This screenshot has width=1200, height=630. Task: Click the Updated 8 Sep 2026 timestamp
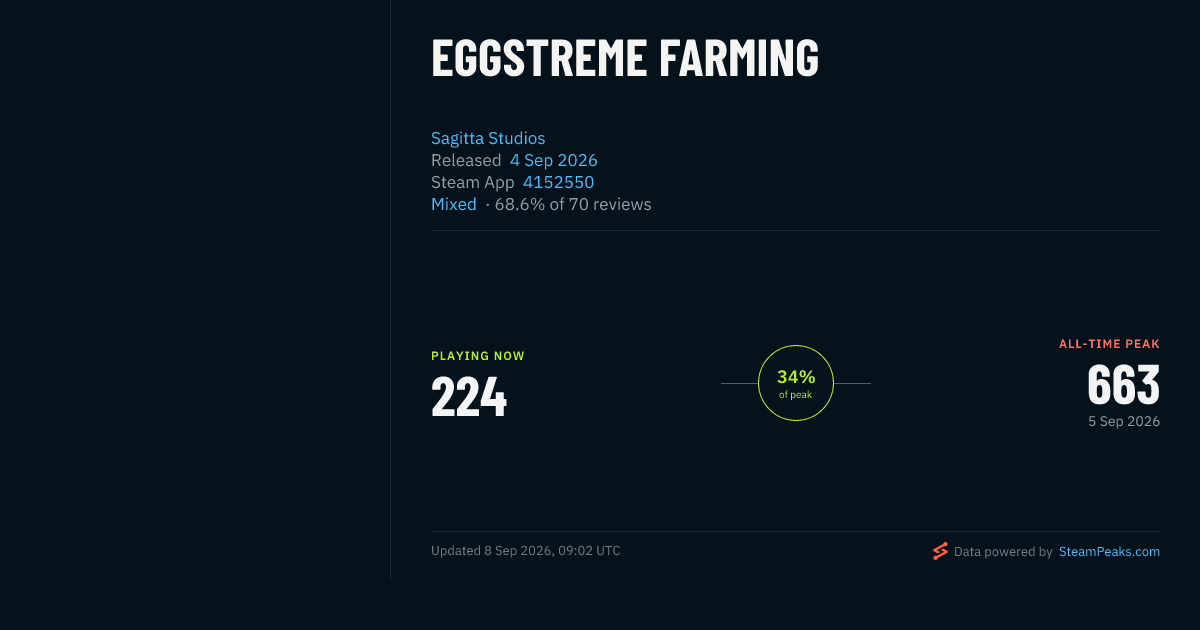[x=526, y=551]
